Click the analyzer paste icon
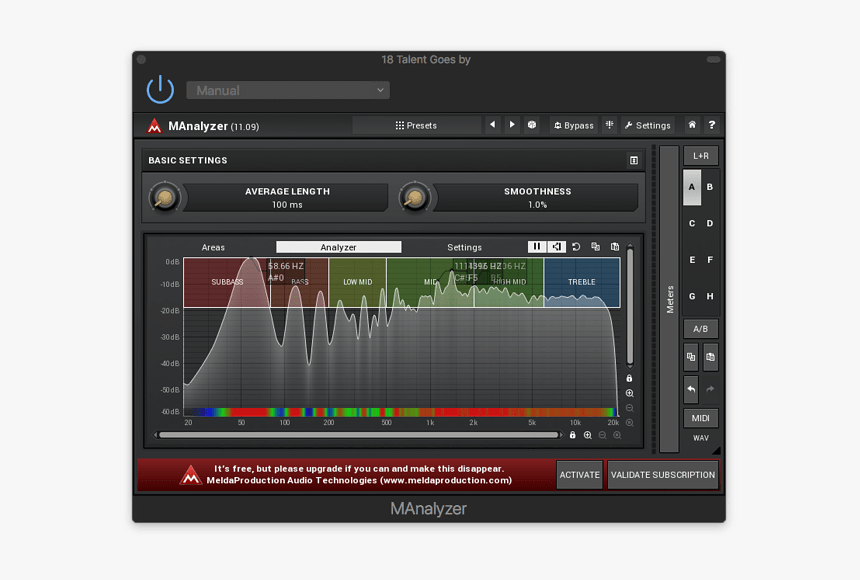Image resolution: width=860 pixels, height=580 pixels. pos(615,247)
